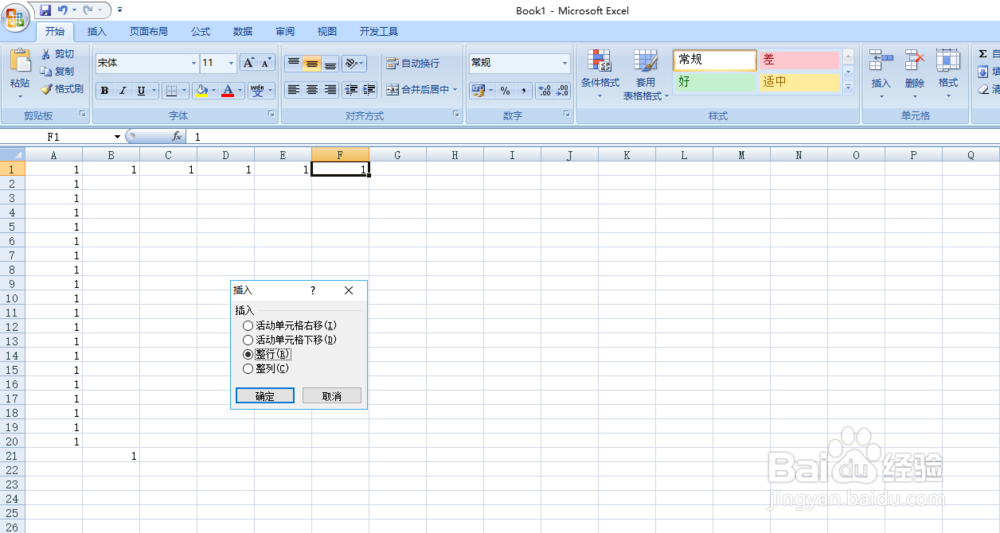Screen dimensions: 1000x533
Task: Open cell Format 格式 ribbon button
Action: (948, 73)
